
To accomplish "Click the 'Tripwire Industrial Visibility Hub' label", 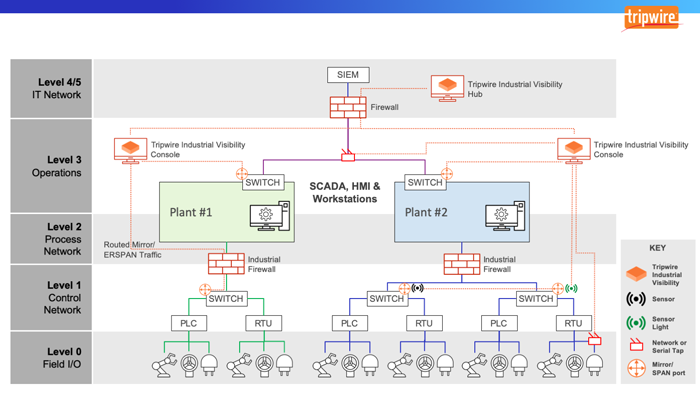I will 515,89.
